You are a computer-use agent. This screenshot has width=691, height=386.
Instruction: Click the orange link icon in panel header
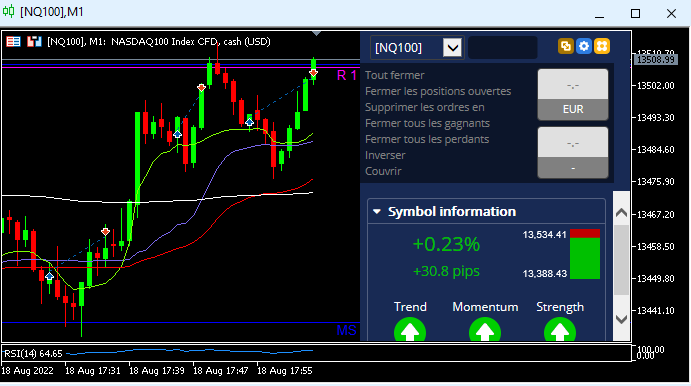565,46
